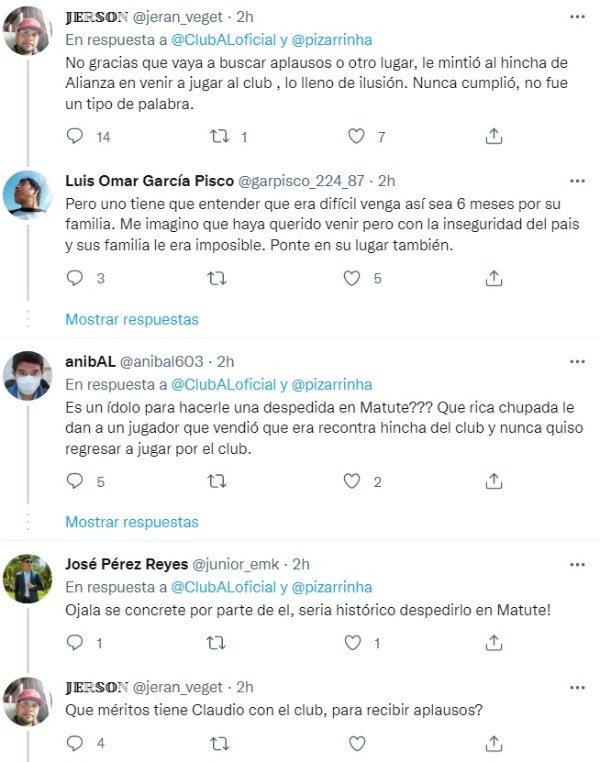Open more options on JERSON's first tweet

pyautogui.click(x=578, y=17)
